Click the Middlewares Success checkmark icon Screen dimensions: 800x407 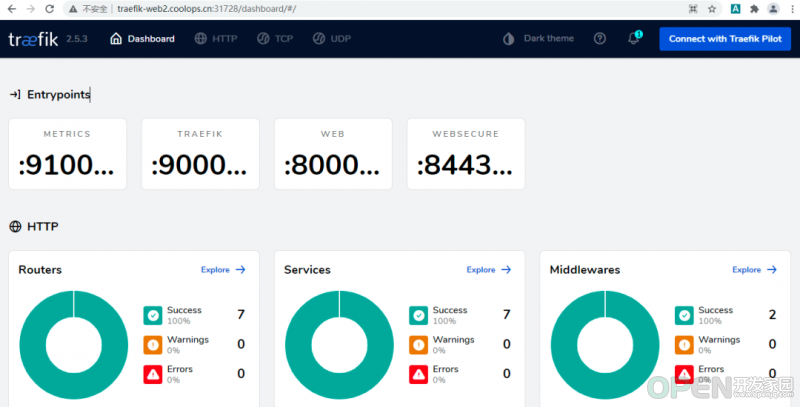684,316
